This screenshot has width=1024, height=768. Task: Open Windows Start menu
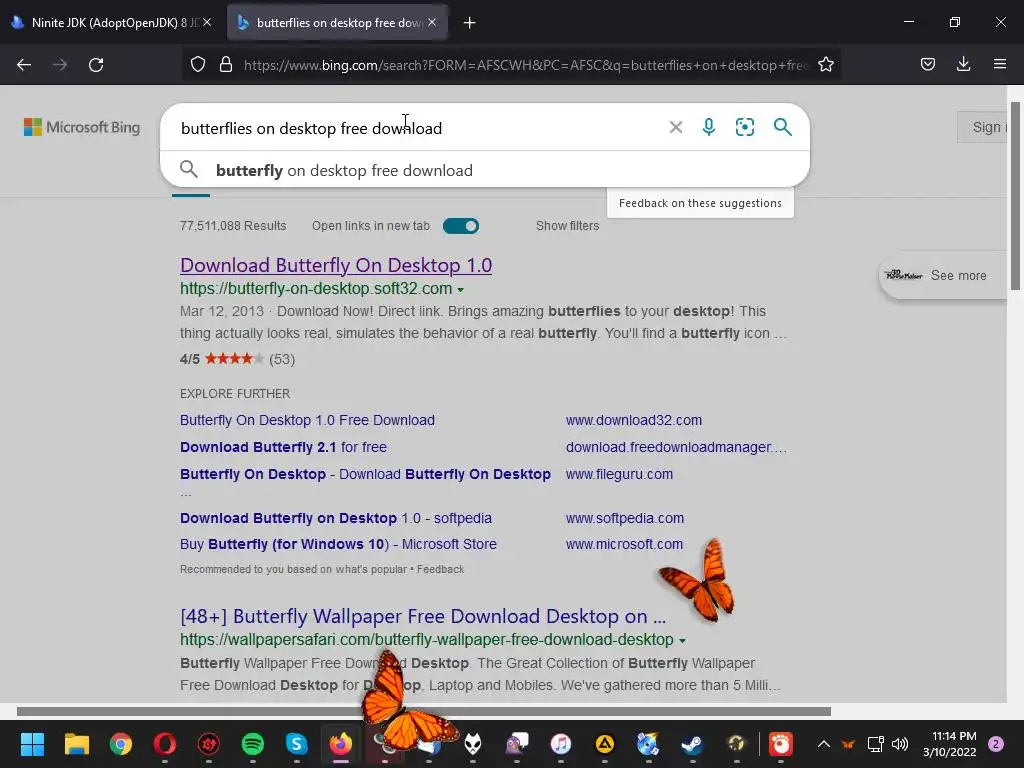tap(32, 744)
